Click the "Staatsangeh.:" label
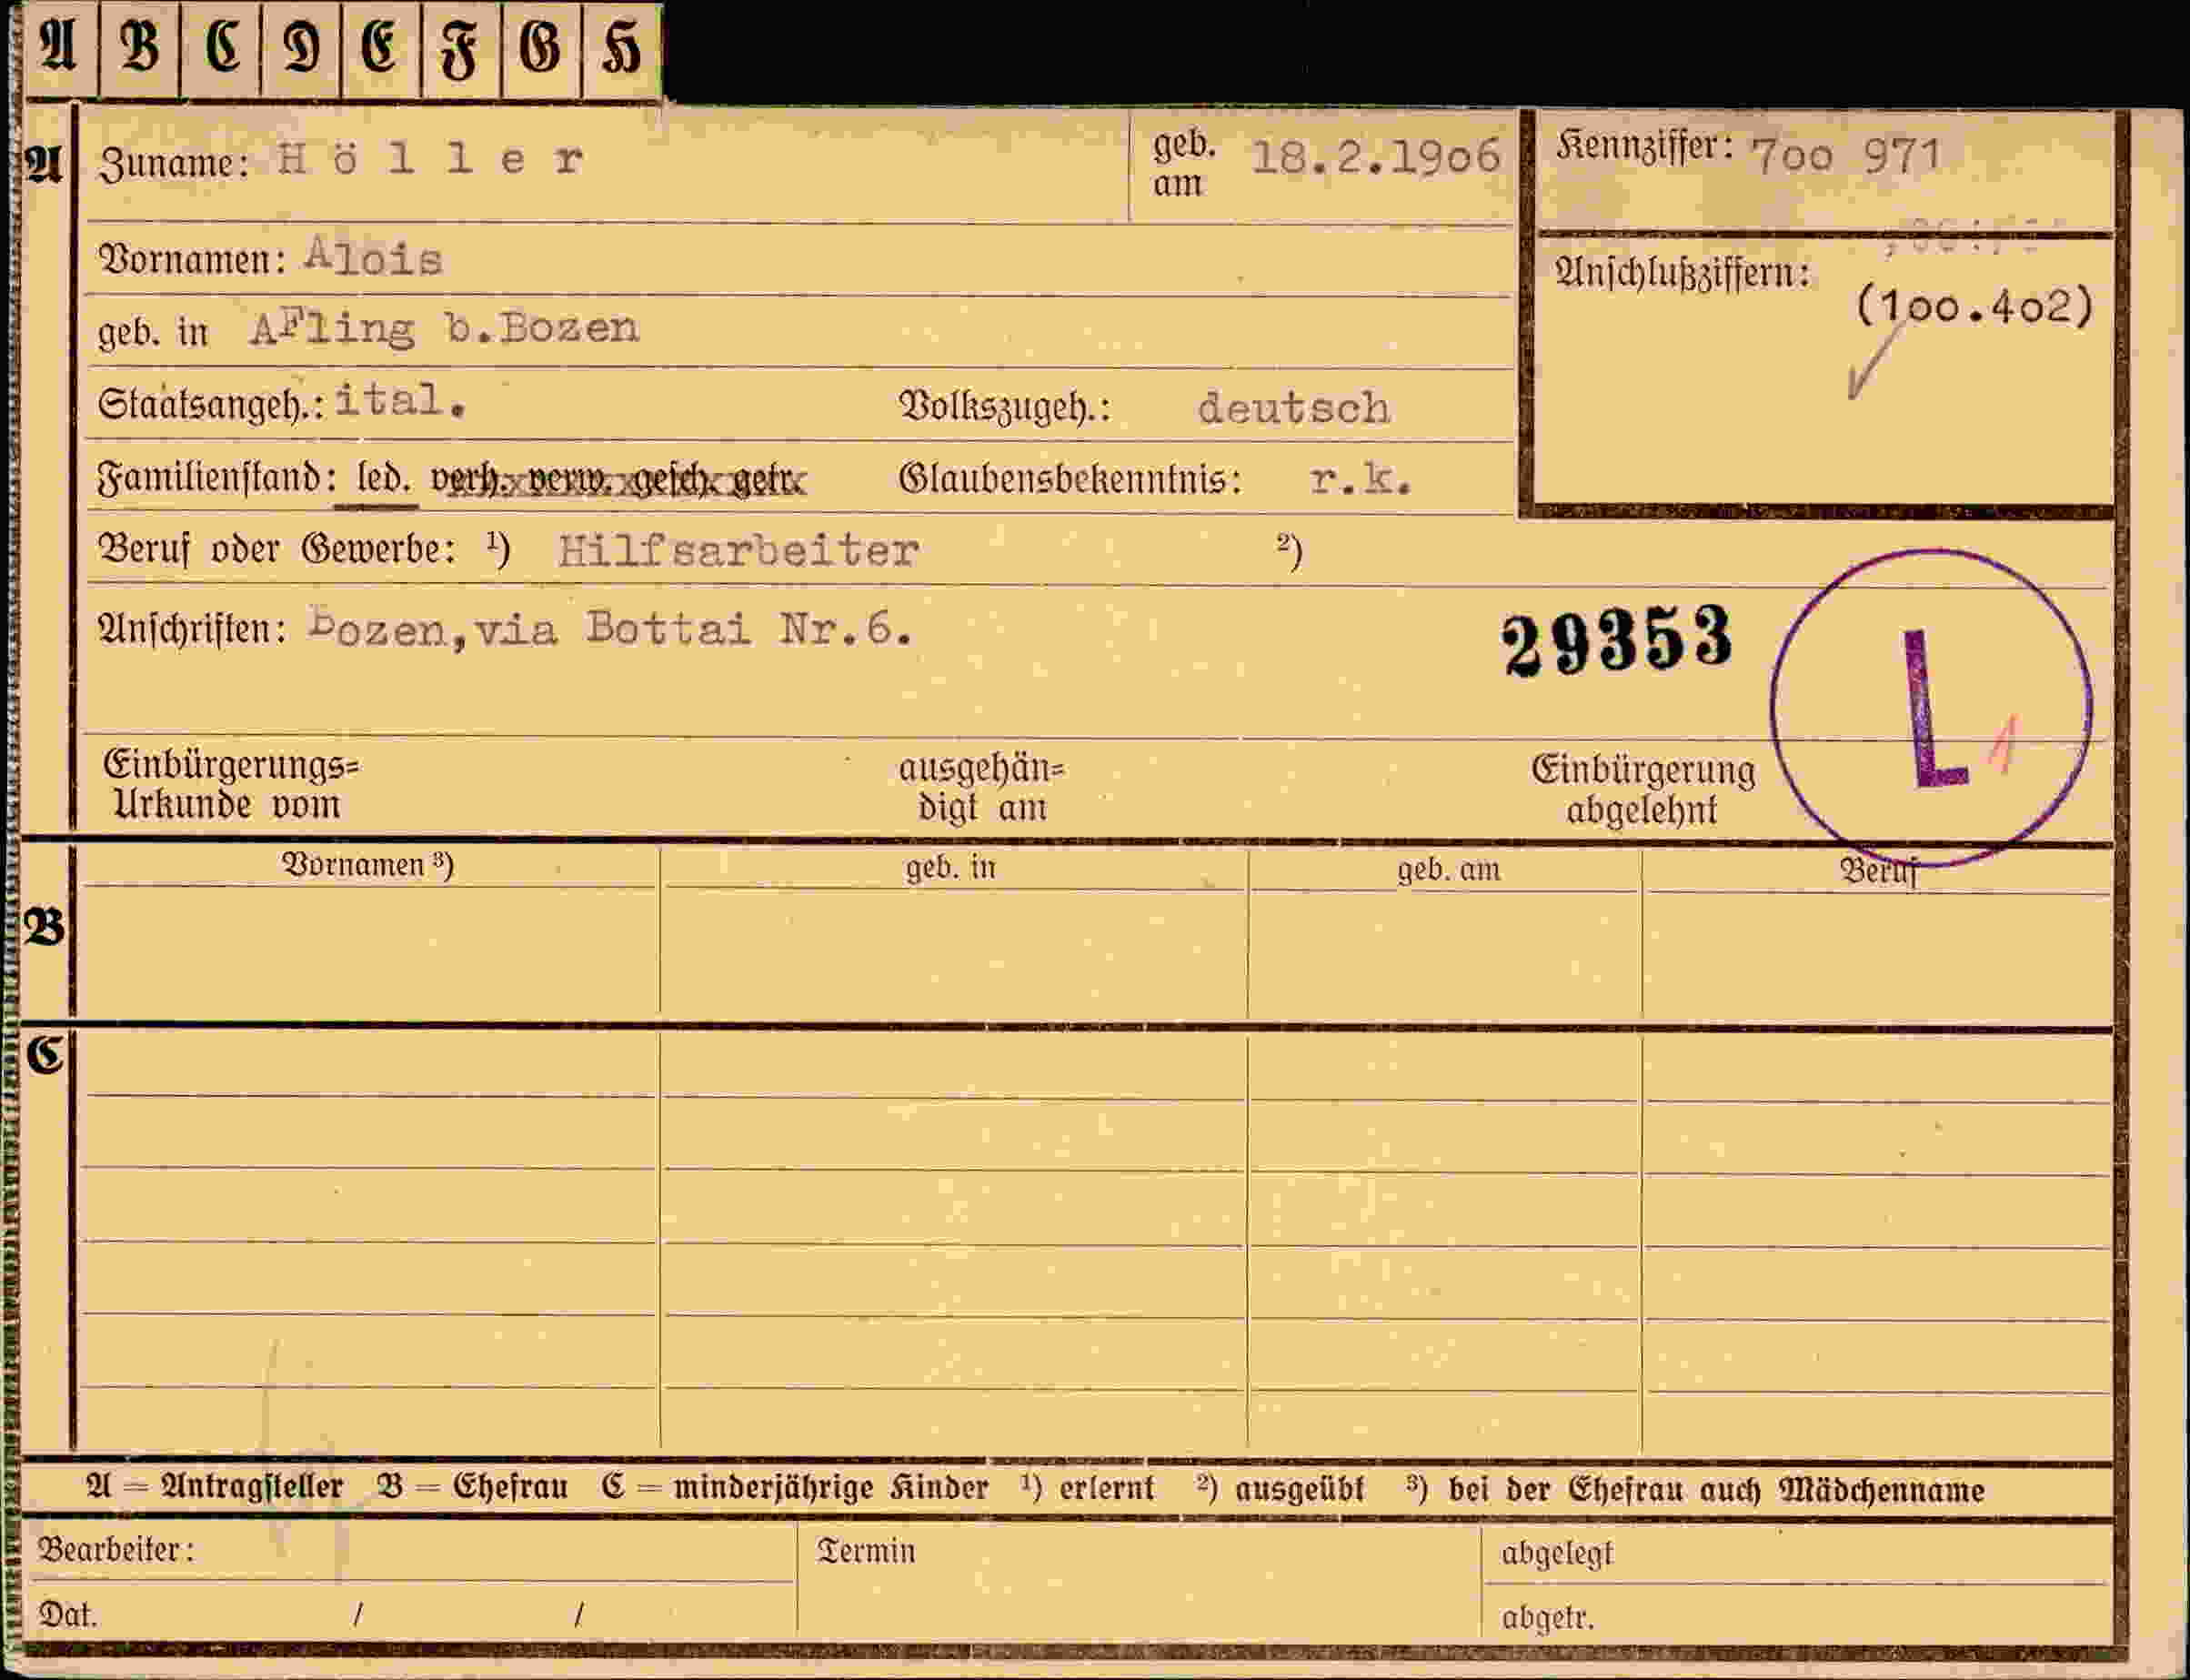2190x1680 pixels. click(x=210, y=404)
